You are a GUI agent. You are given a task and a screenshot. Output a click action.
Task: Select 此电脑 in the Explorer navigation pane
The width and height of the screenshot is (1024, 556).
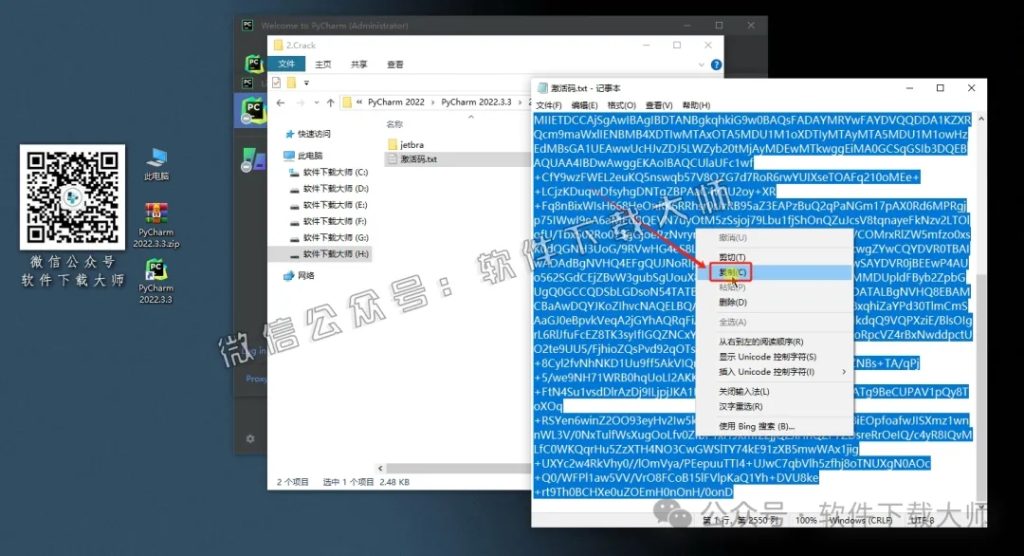pos(304,155)
